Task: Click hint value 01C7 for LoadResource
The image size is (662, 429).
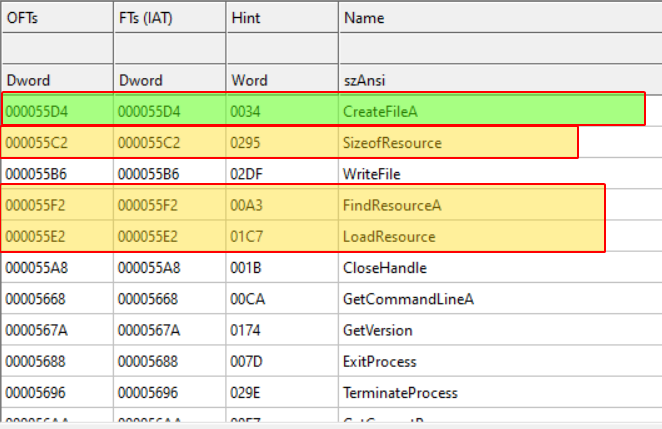Action: (x=248, y=237)
